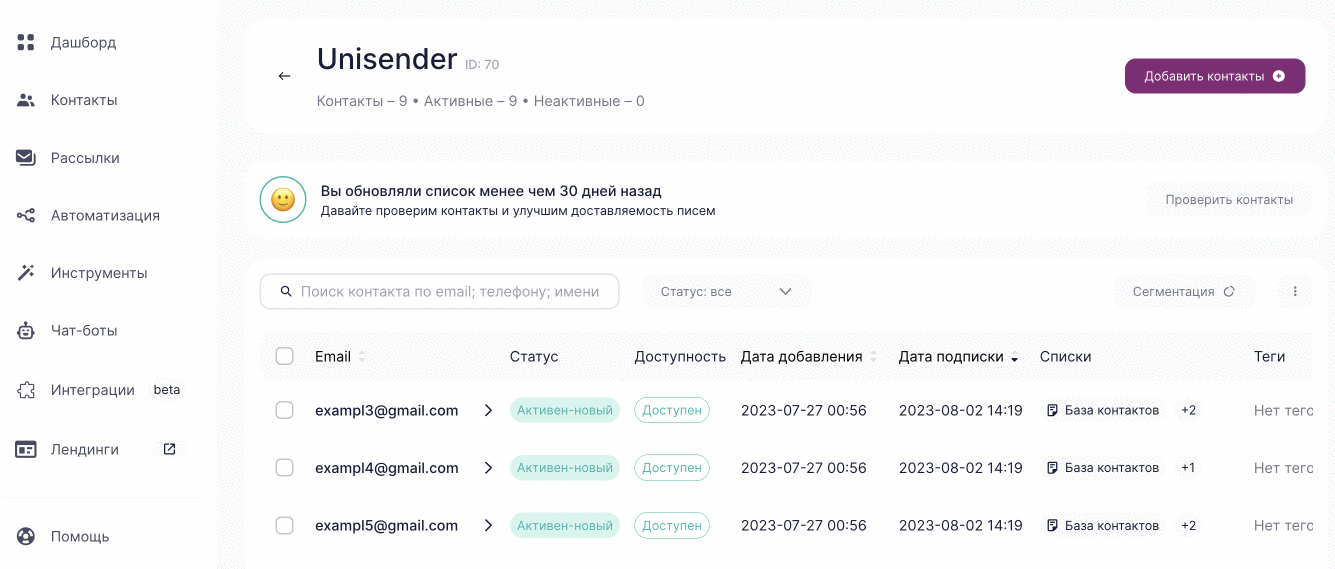The height and width of the screenshot is (569, 1335).
Task: Click the smiley face icon
Action: click(283, 199)
